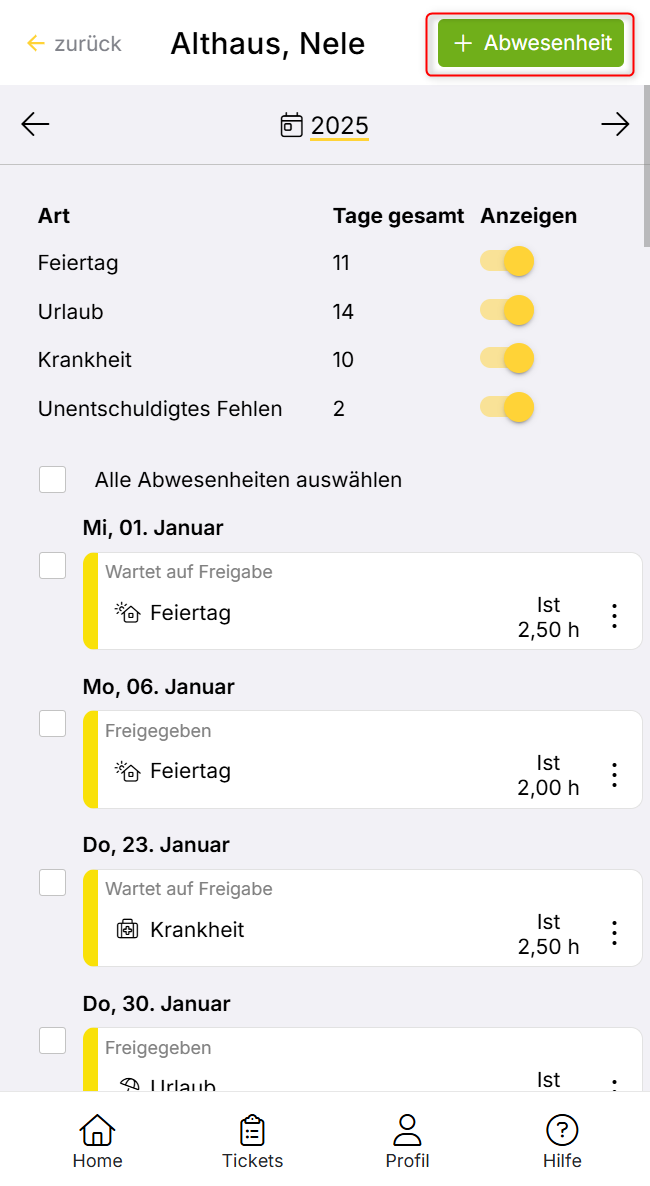Select checkbox for Mi, 01. Januar entry
The height and width of the screenshot is (1186, 650).
(x=53, y=566)
